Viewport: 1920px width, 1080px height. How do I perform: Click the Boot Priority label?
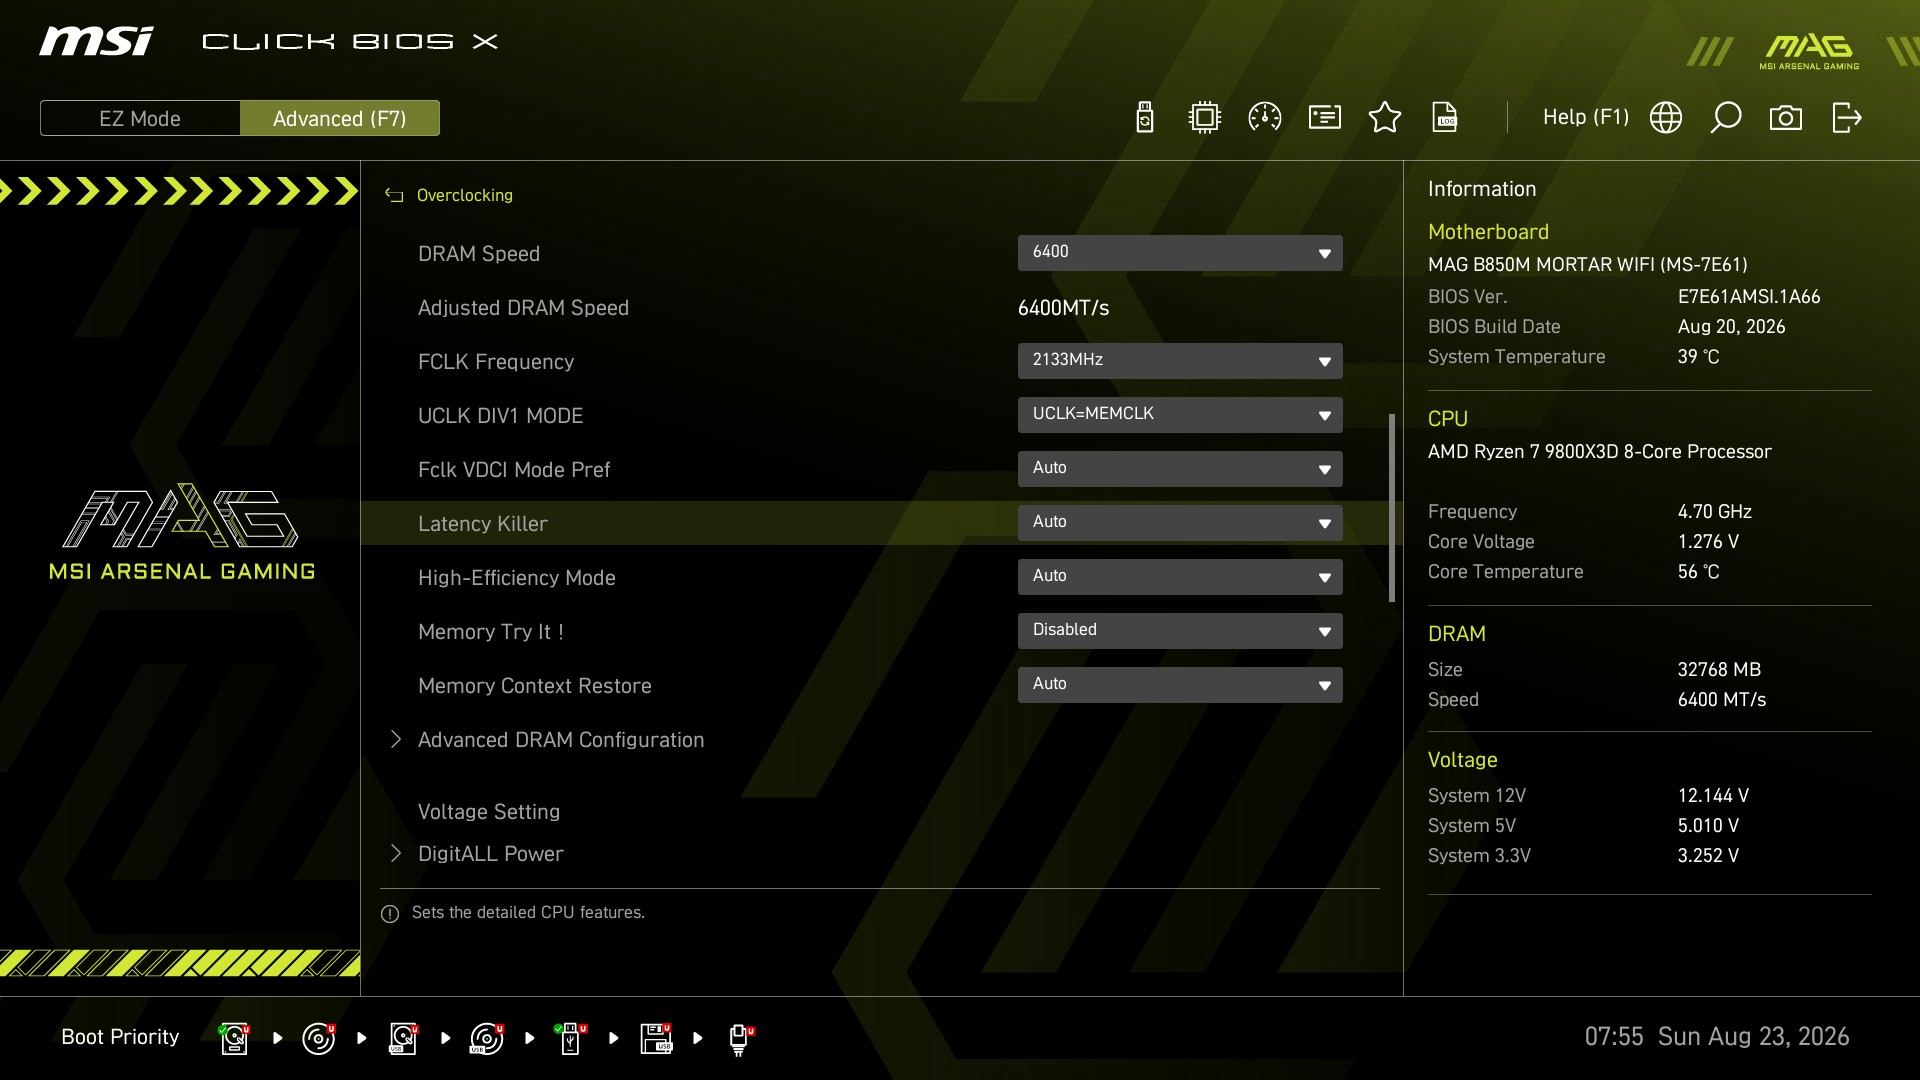pos(120,1037)
